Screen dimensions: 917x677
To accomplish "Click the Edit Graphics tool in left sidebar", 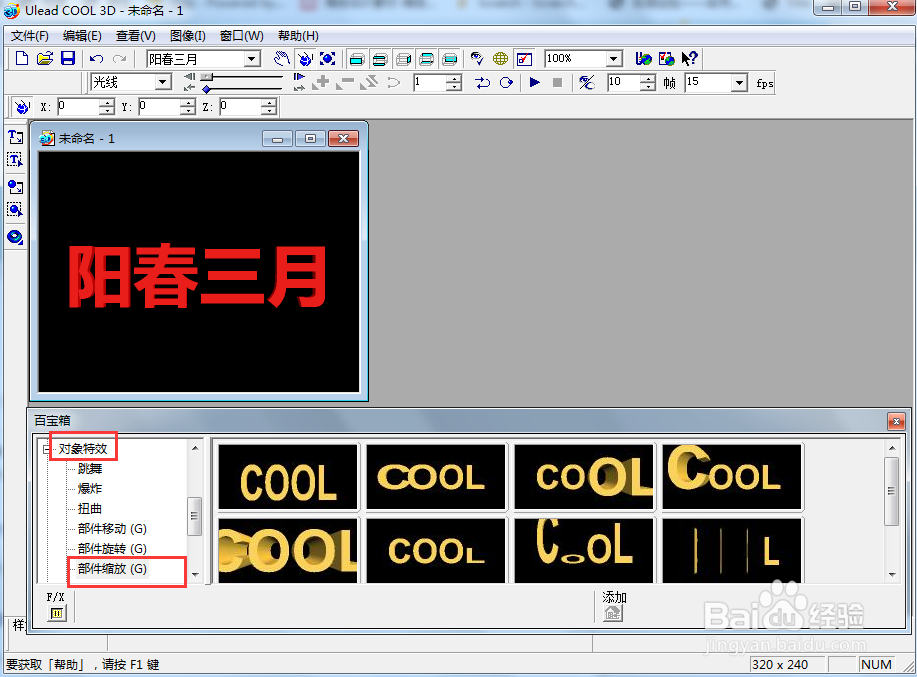I will point(15,209).
